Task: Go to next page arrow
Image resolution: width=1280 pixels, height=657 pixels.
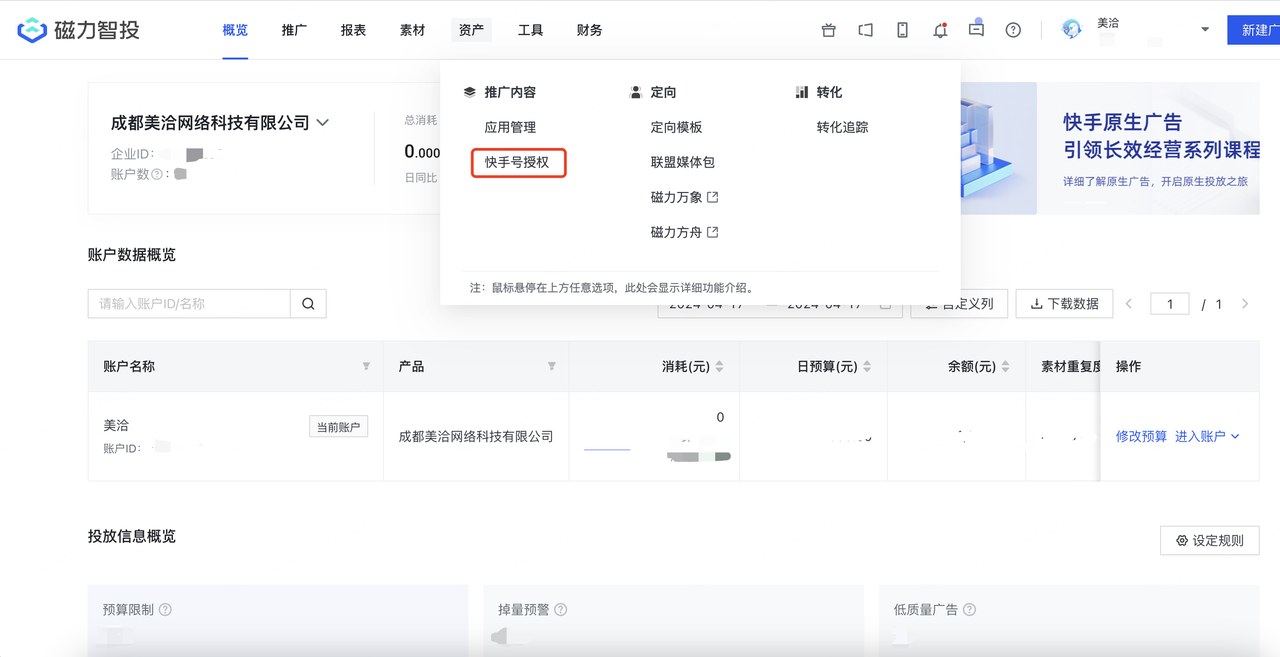Action: [x=1245, y=304]
